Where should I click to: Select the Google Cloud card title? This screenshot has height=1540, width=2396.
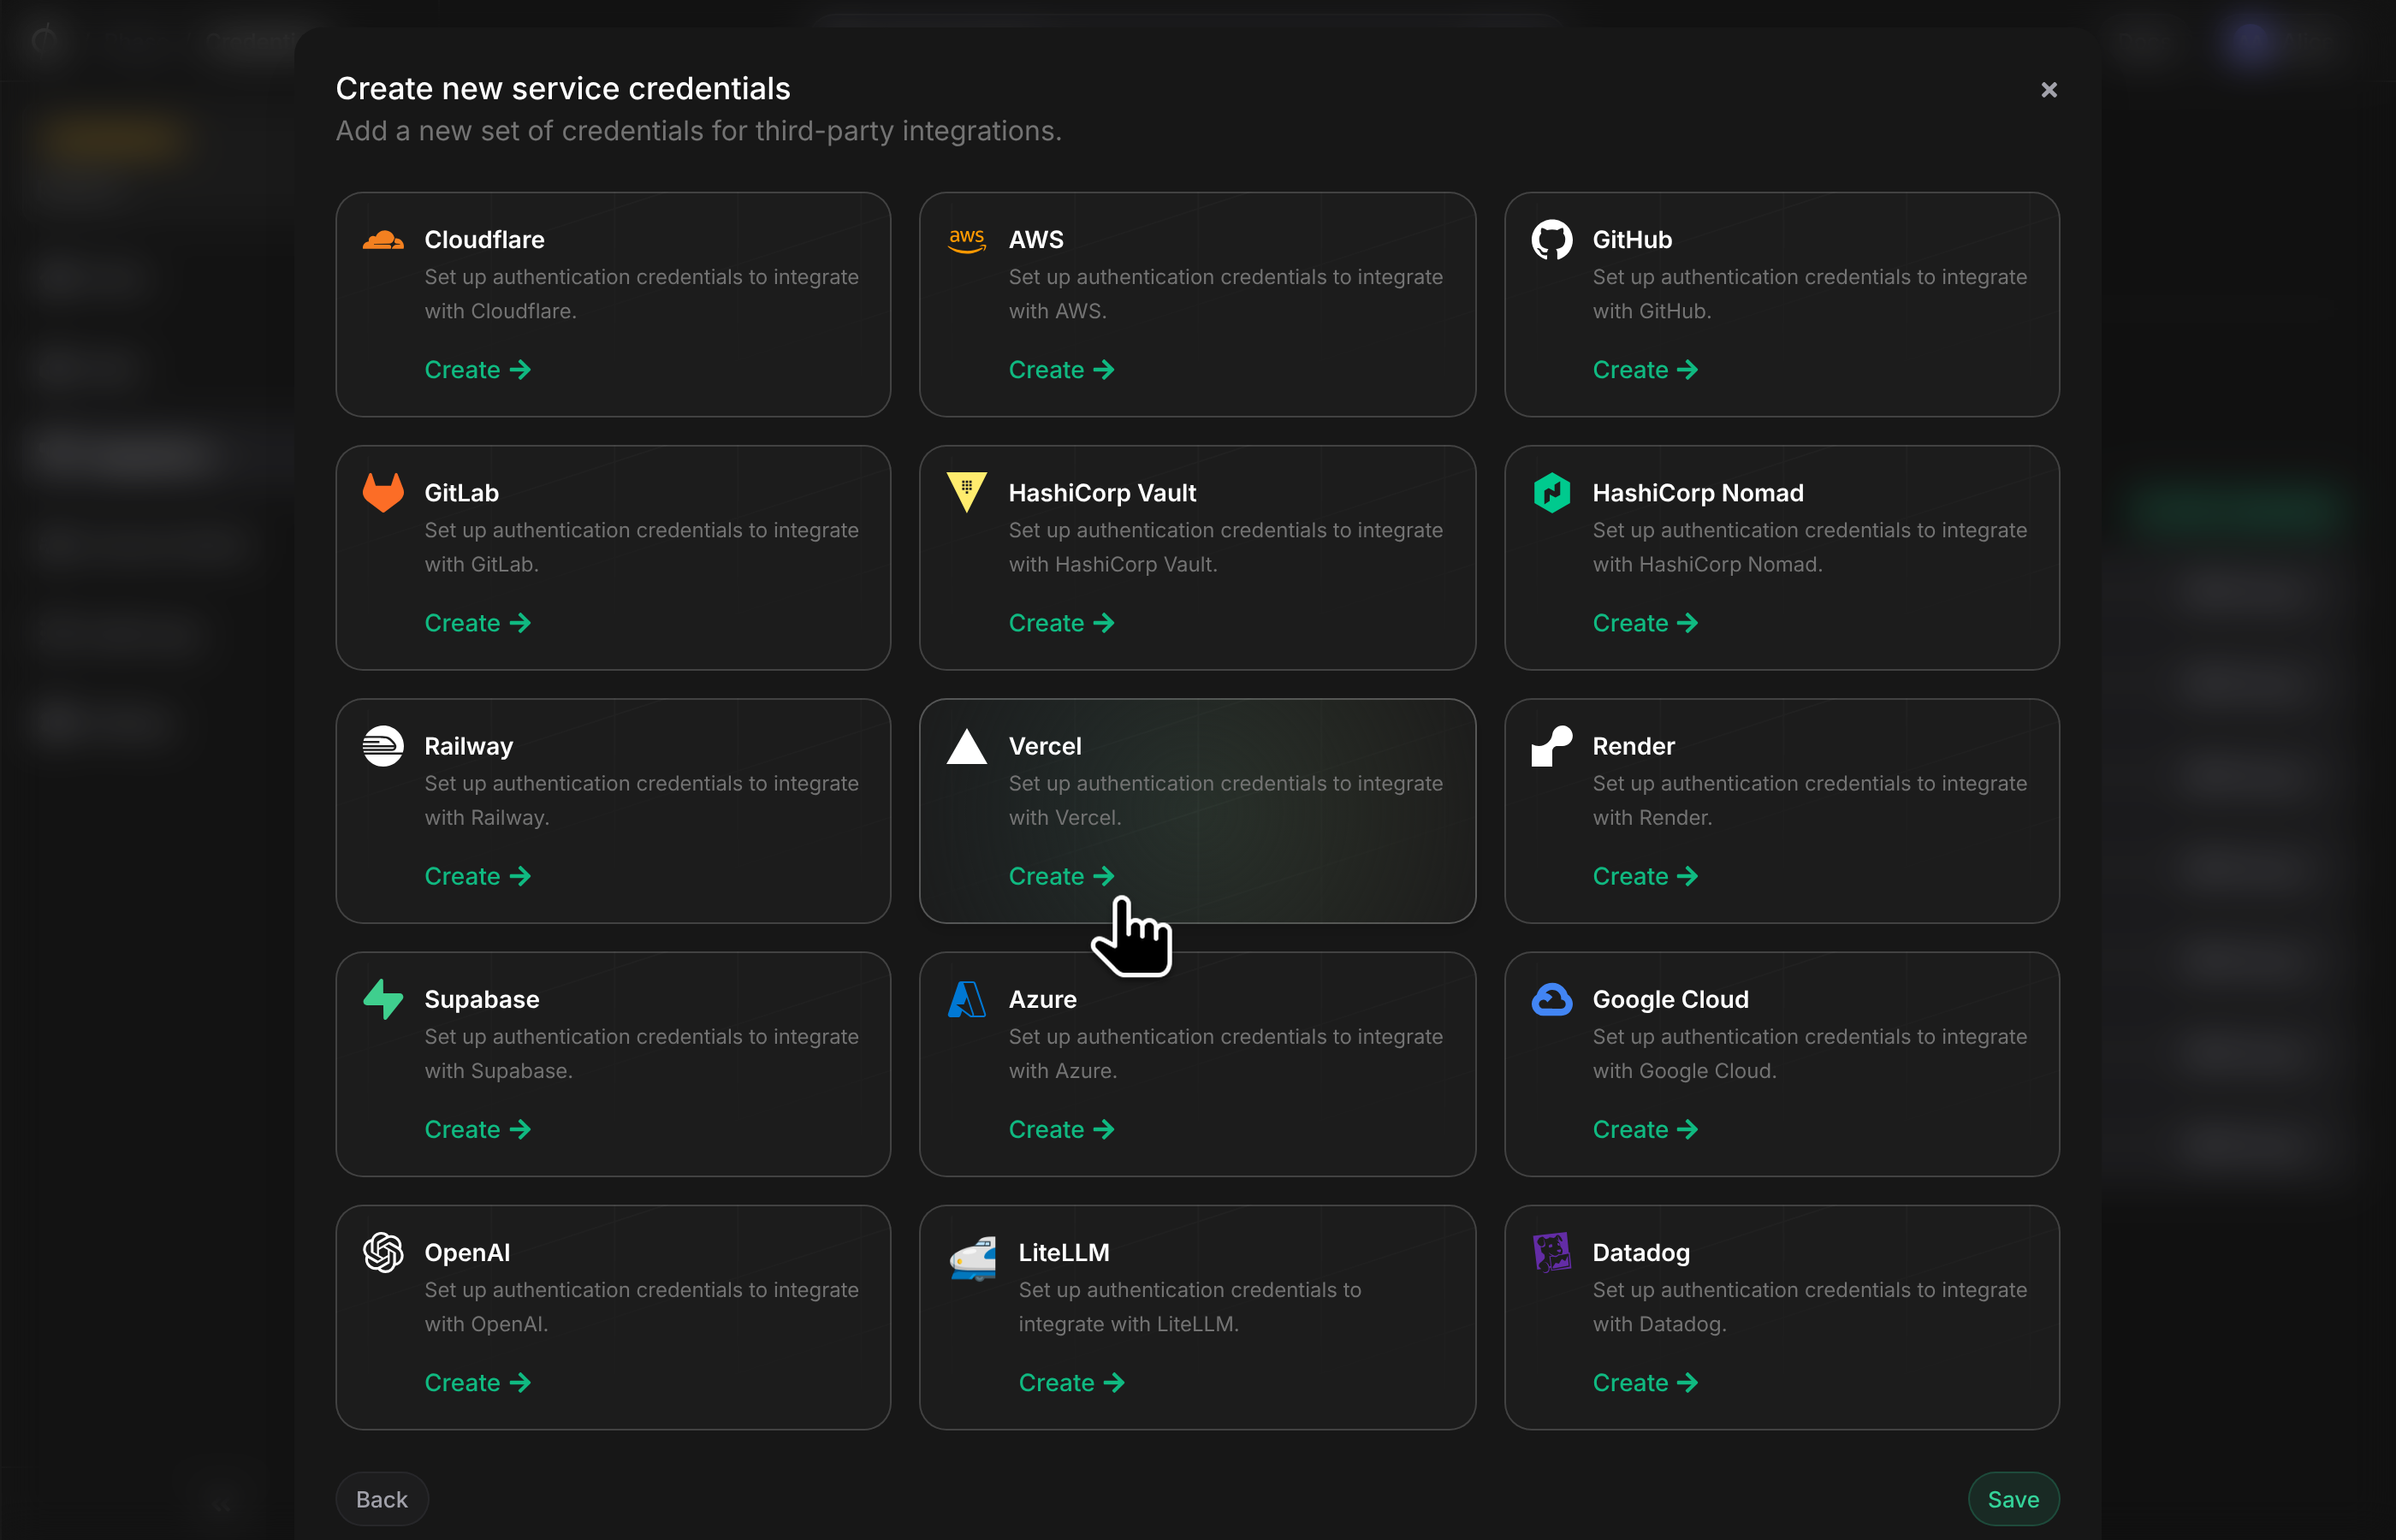click(1670, 999)
